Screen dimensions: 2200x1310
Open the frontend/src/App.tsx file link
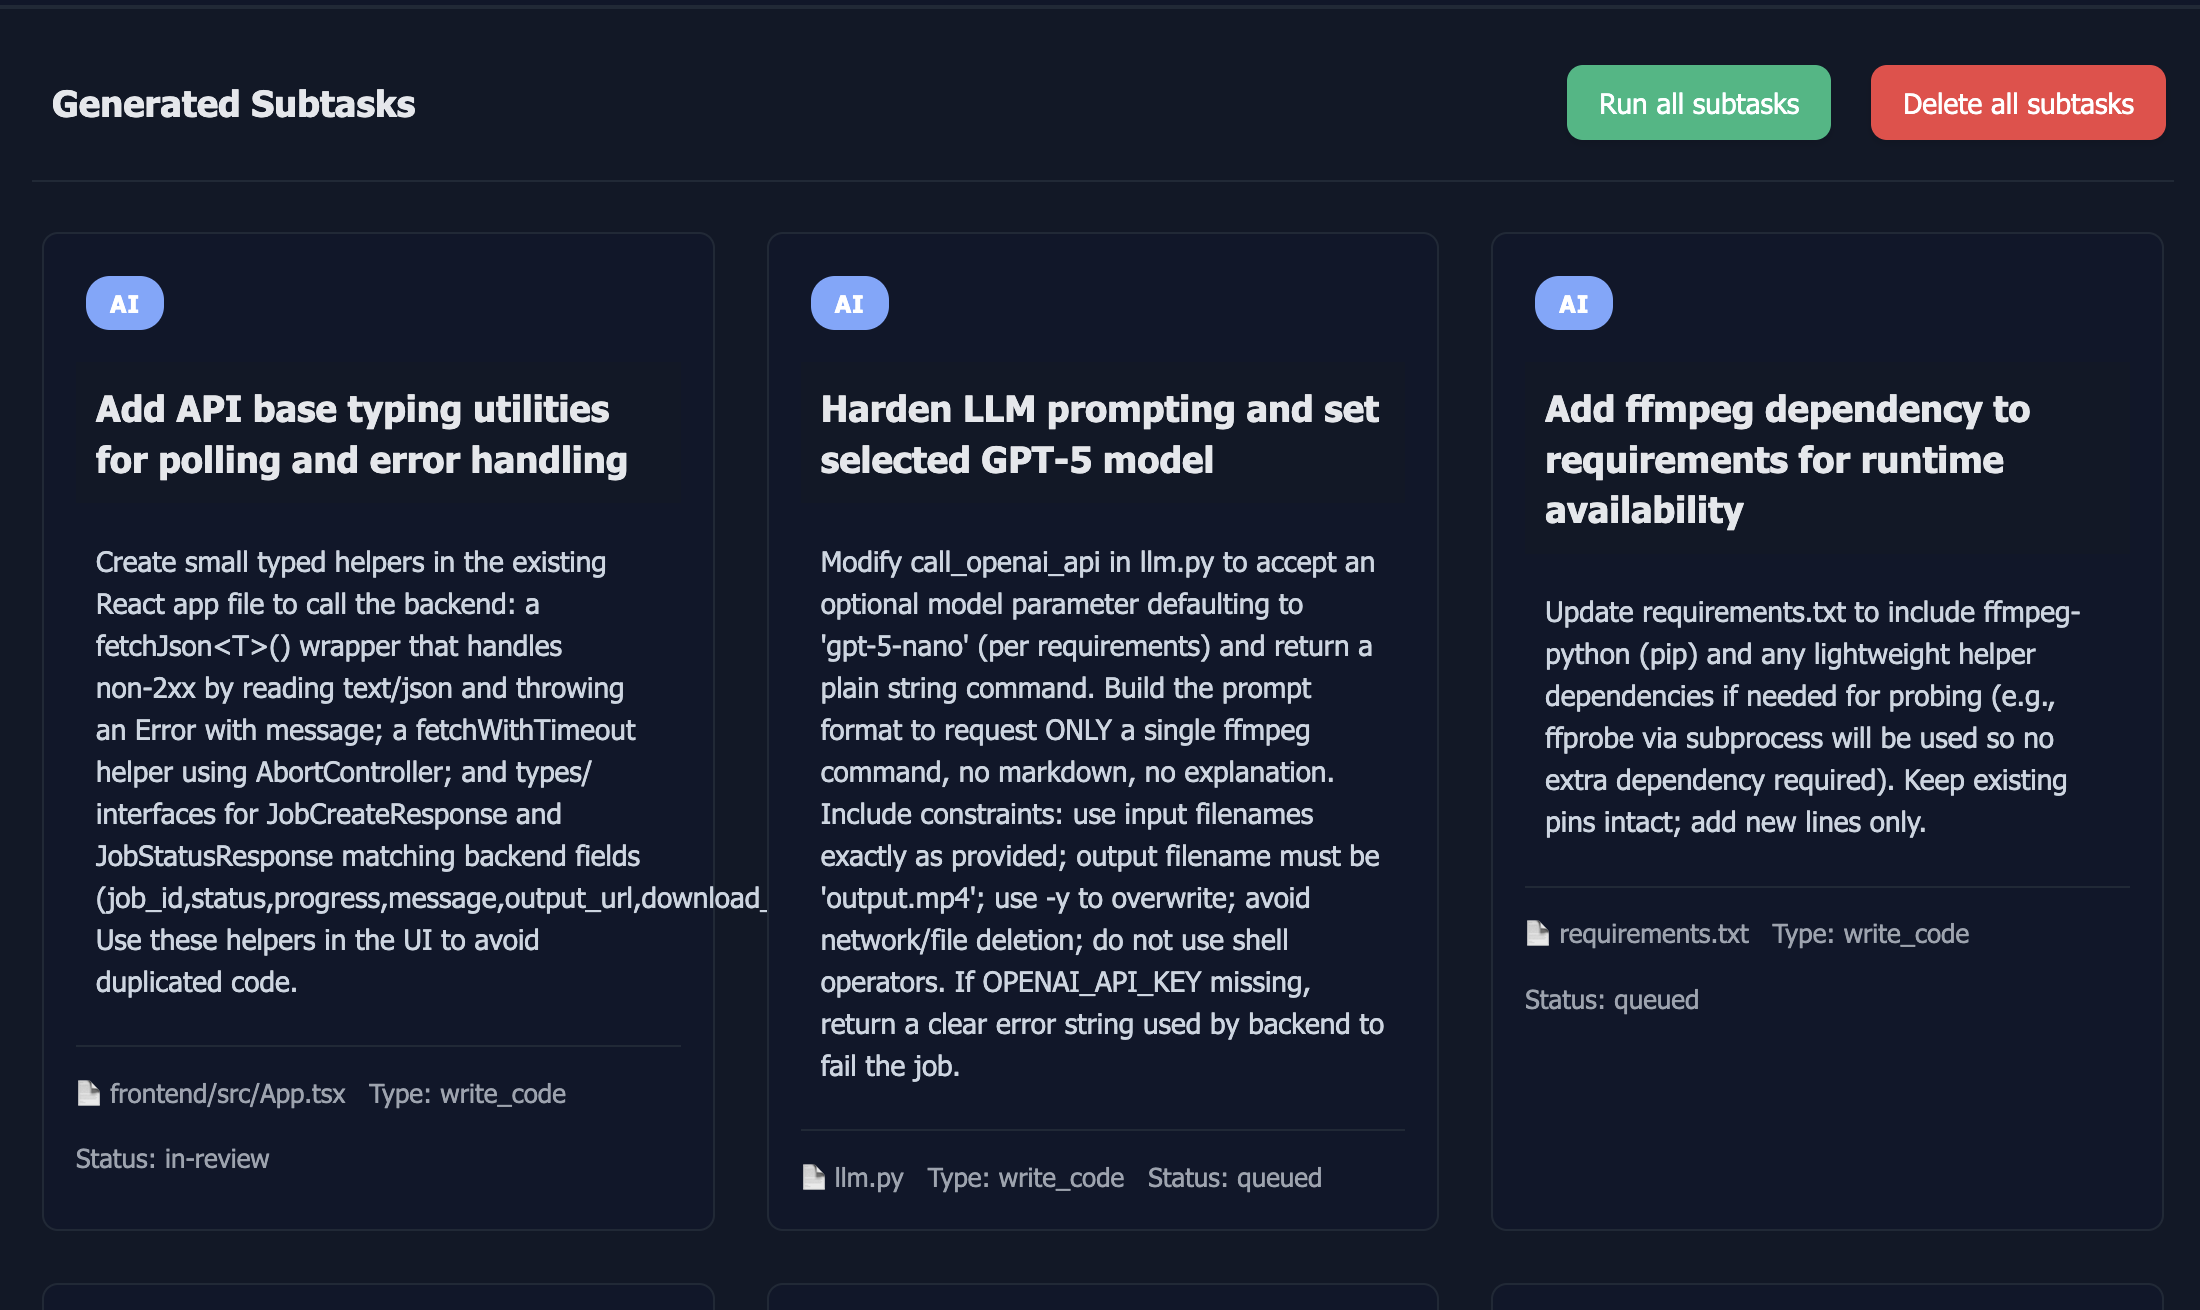(x=227, y=1093)
